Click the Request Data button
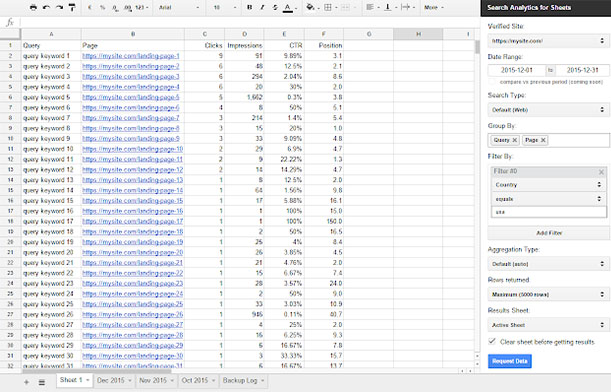The width and height of the screenshot is (611, 392). 510,361
